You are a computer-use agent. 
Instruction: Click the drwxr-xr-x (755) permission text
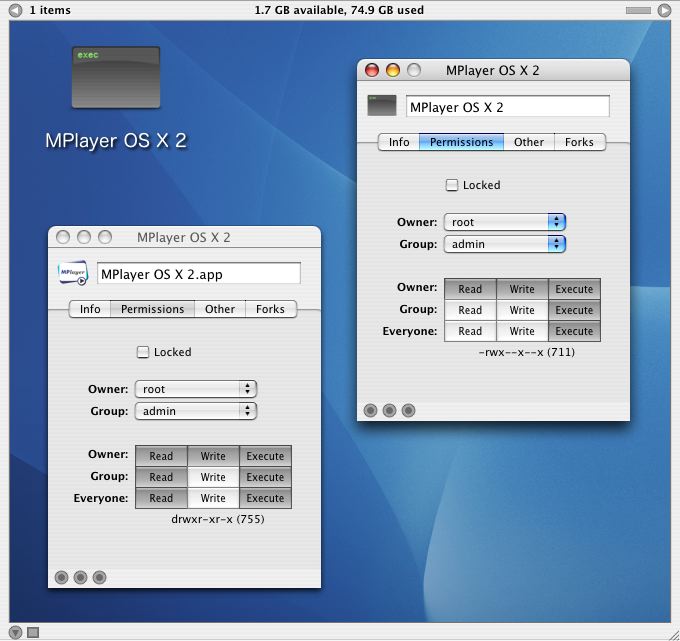pos(218,519)
